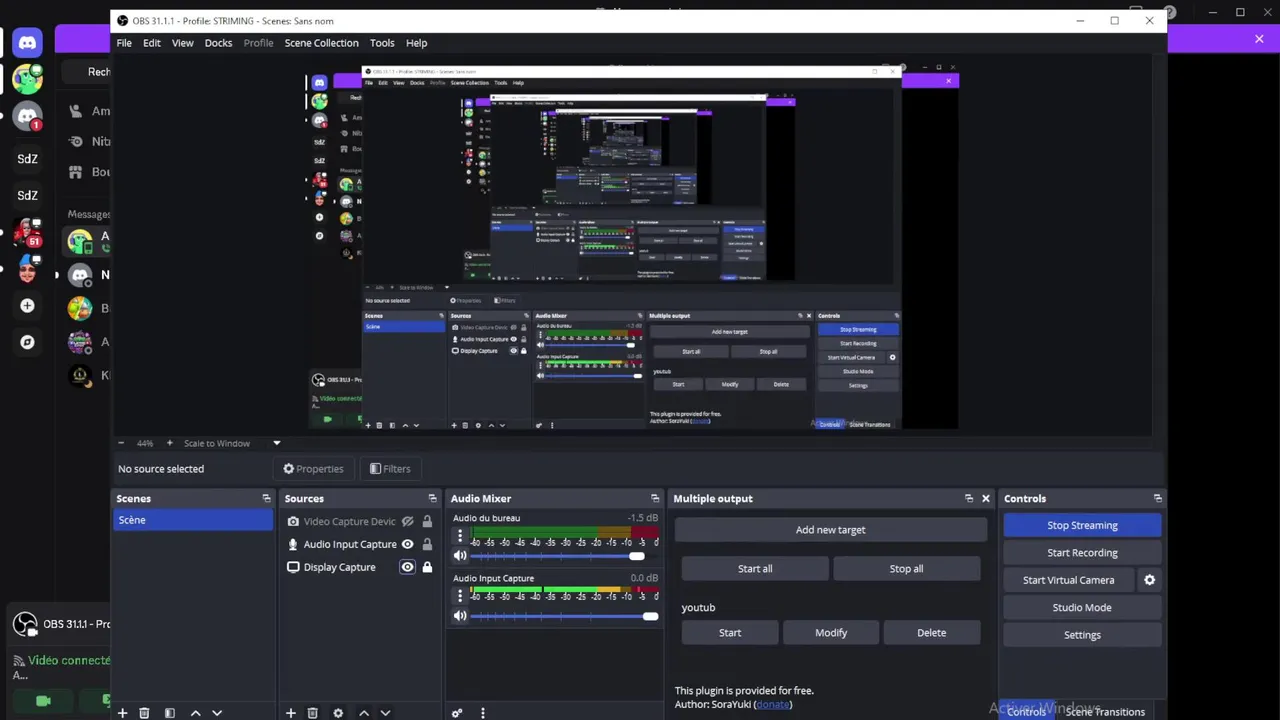The image size is (1280, 720).
Task: Pop out the Scenes dock
Action: click(266, 498)
